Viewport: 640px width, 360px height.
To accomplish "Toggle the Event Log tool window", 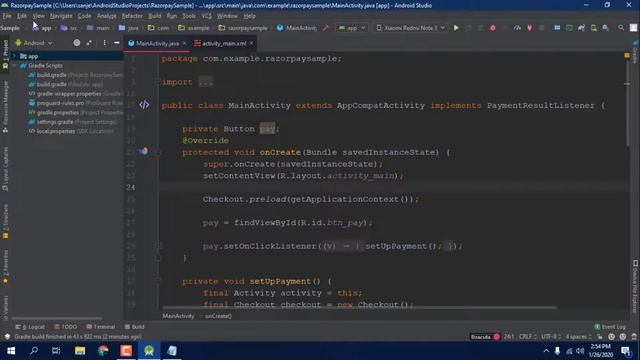I will click(x=610, y=327).
